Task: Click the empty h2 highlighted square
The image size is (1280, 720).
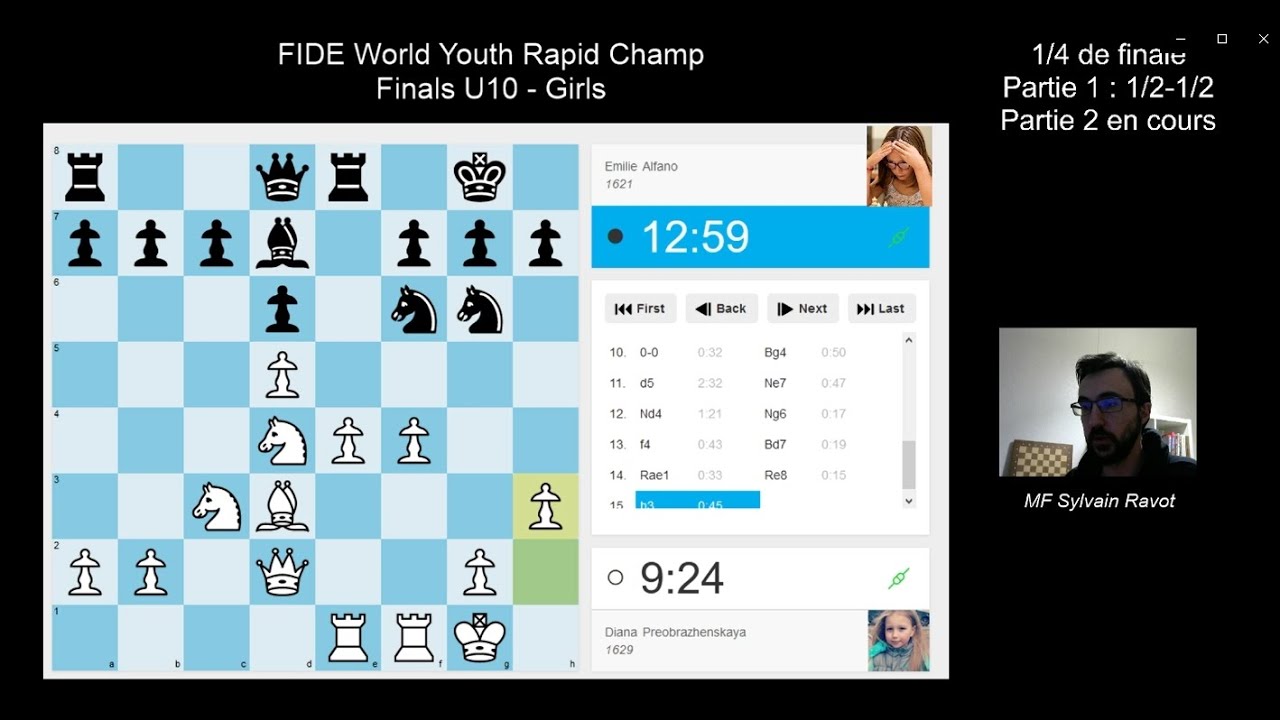Action: pos(545,573)
